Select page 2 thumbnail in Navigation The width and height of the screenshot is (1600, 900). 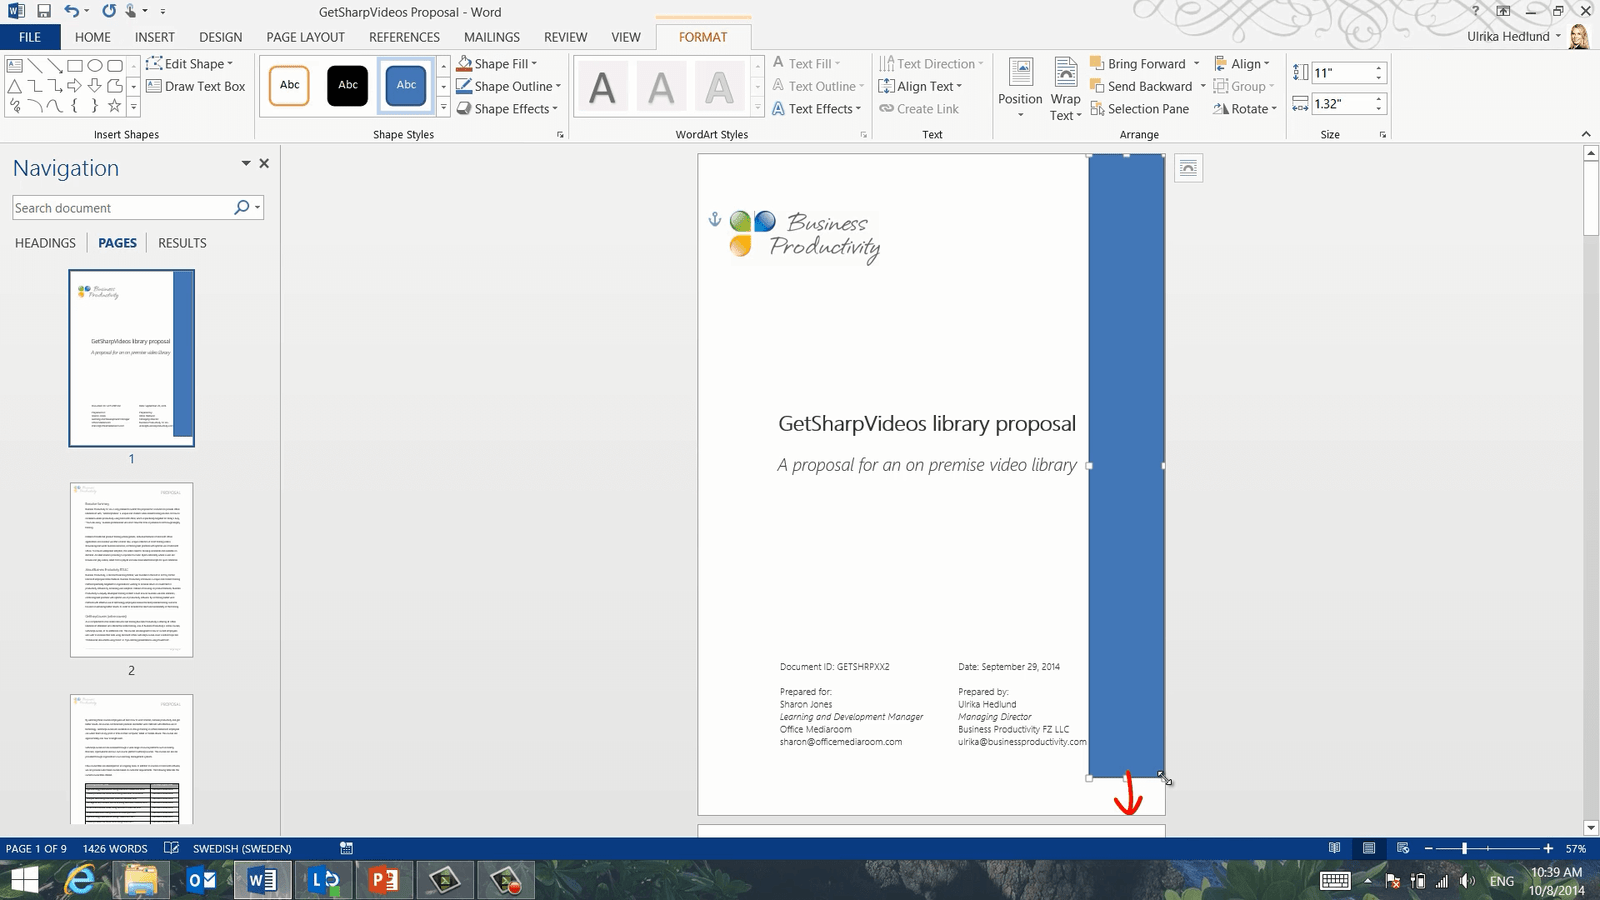131,570
